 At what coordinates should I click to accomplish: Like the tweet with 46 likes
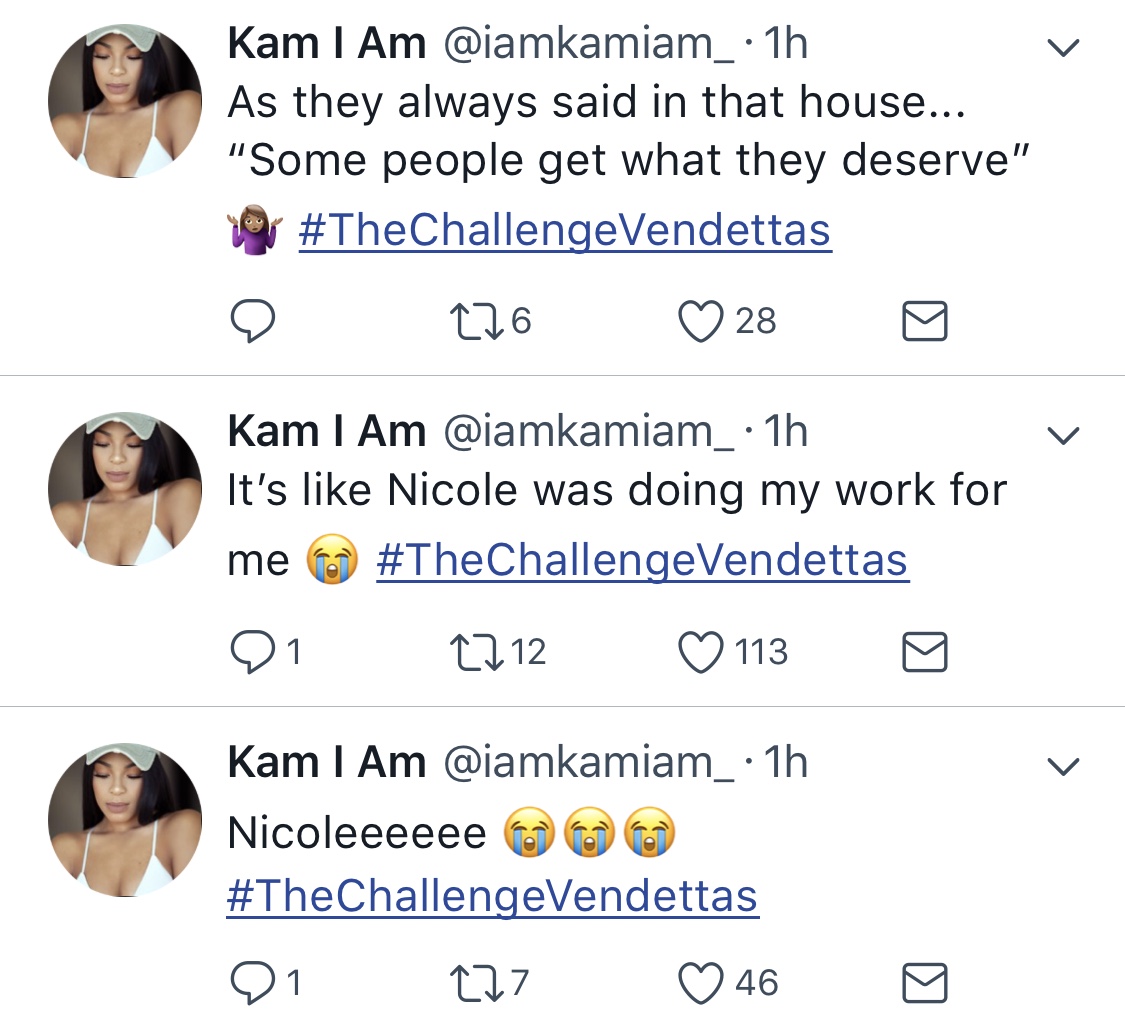tap(700, 983)
